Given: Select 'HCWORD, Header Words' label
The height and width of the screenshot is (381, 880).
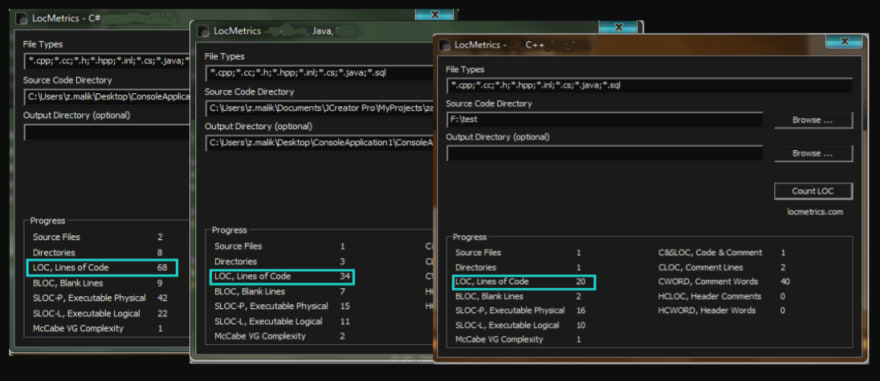Looking at the screenshot, I should pos(707,310).
